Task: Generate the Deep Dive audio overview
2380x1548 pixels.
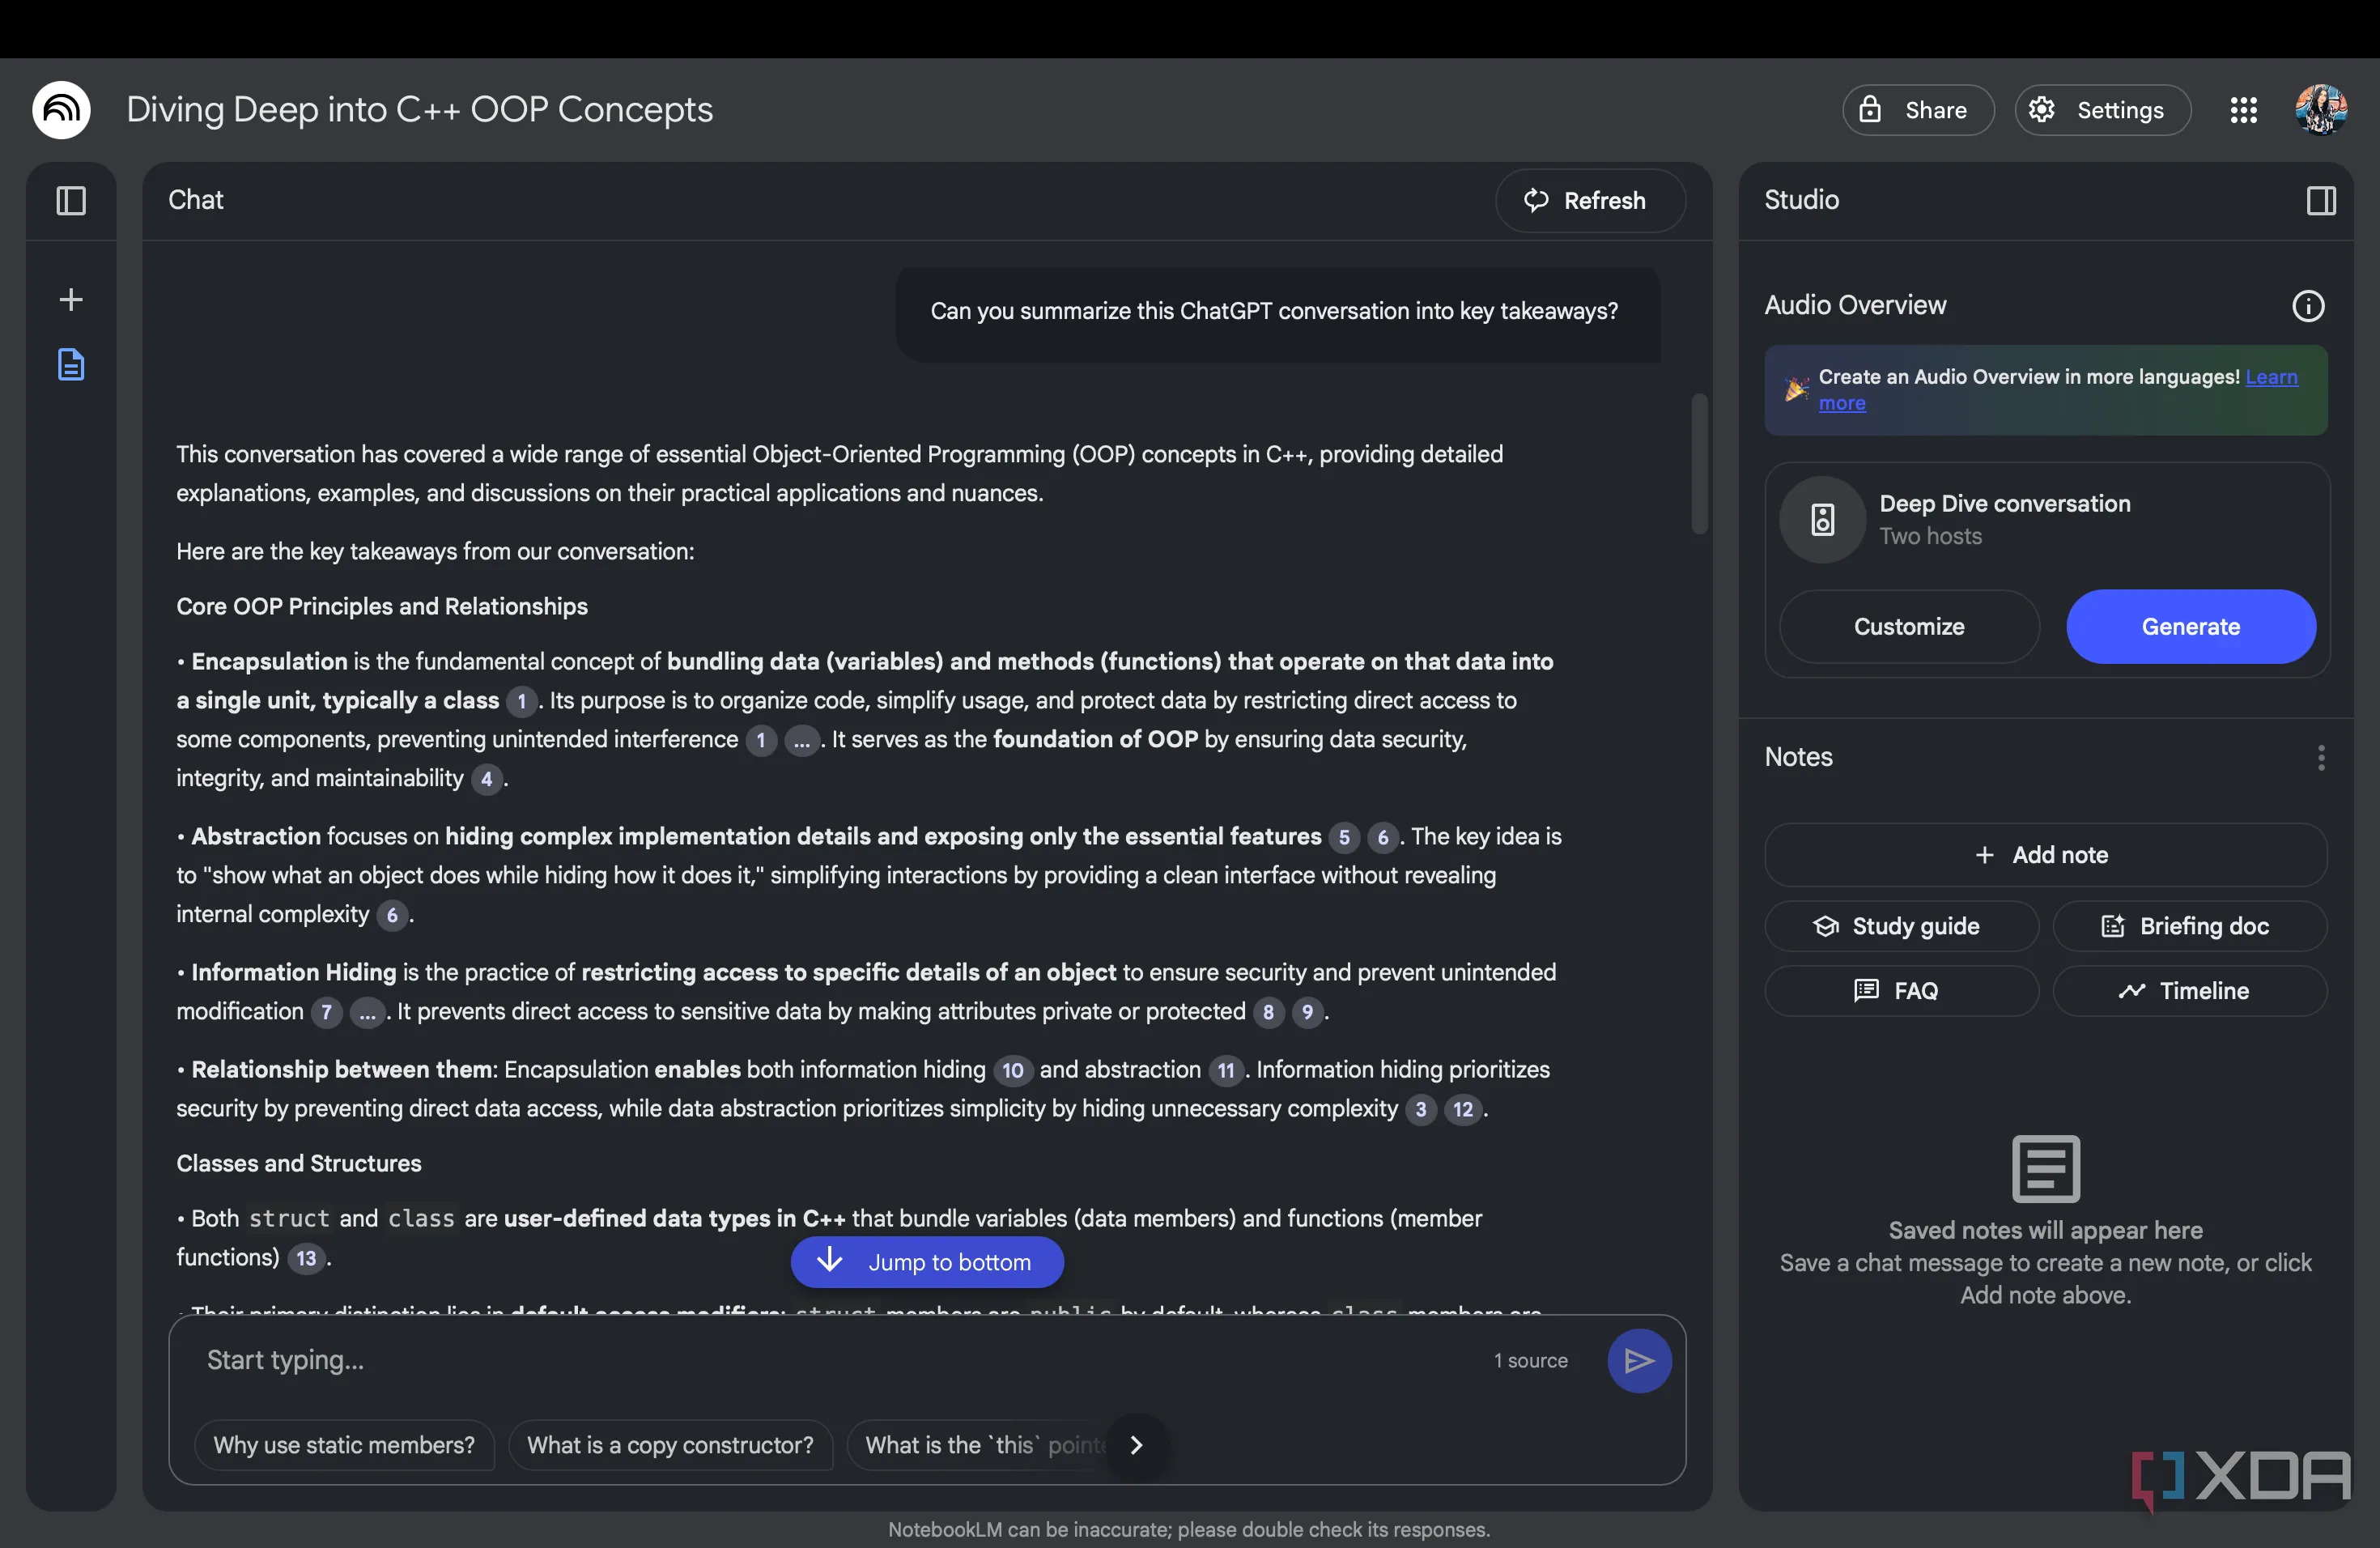Action: (x=2191, y=626)
